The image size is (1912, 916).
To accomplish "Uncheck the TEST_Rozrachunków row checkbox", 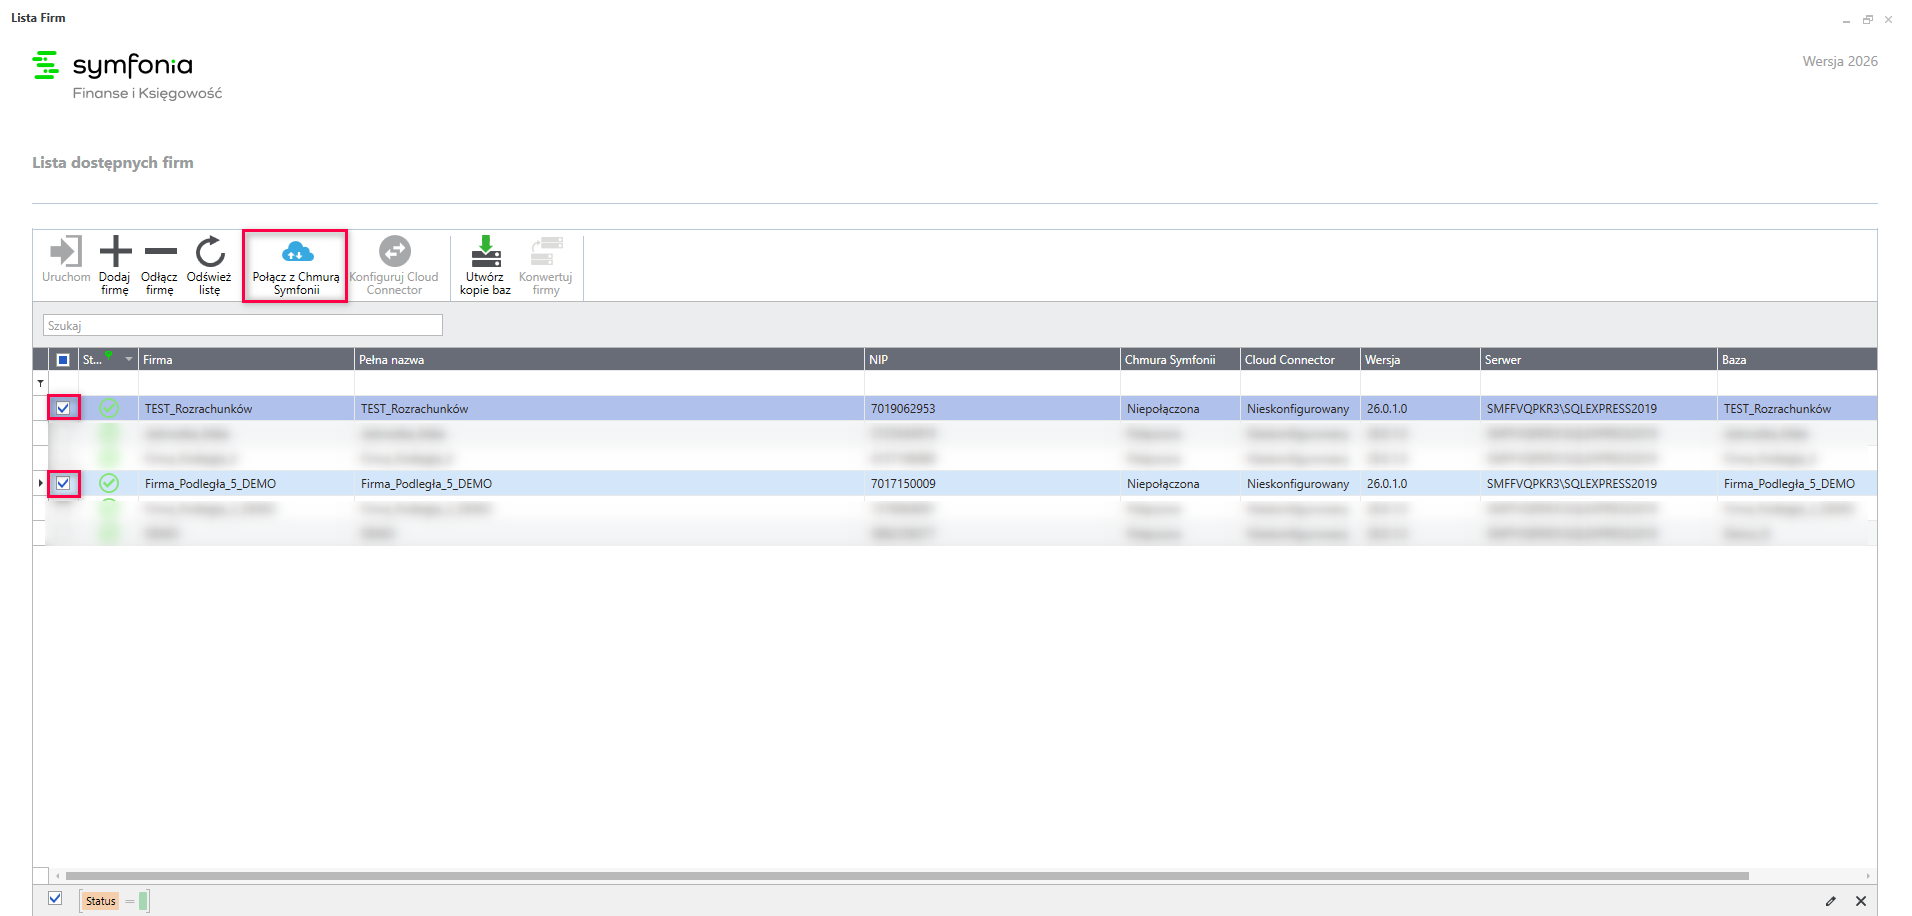I will pos(63,408).
